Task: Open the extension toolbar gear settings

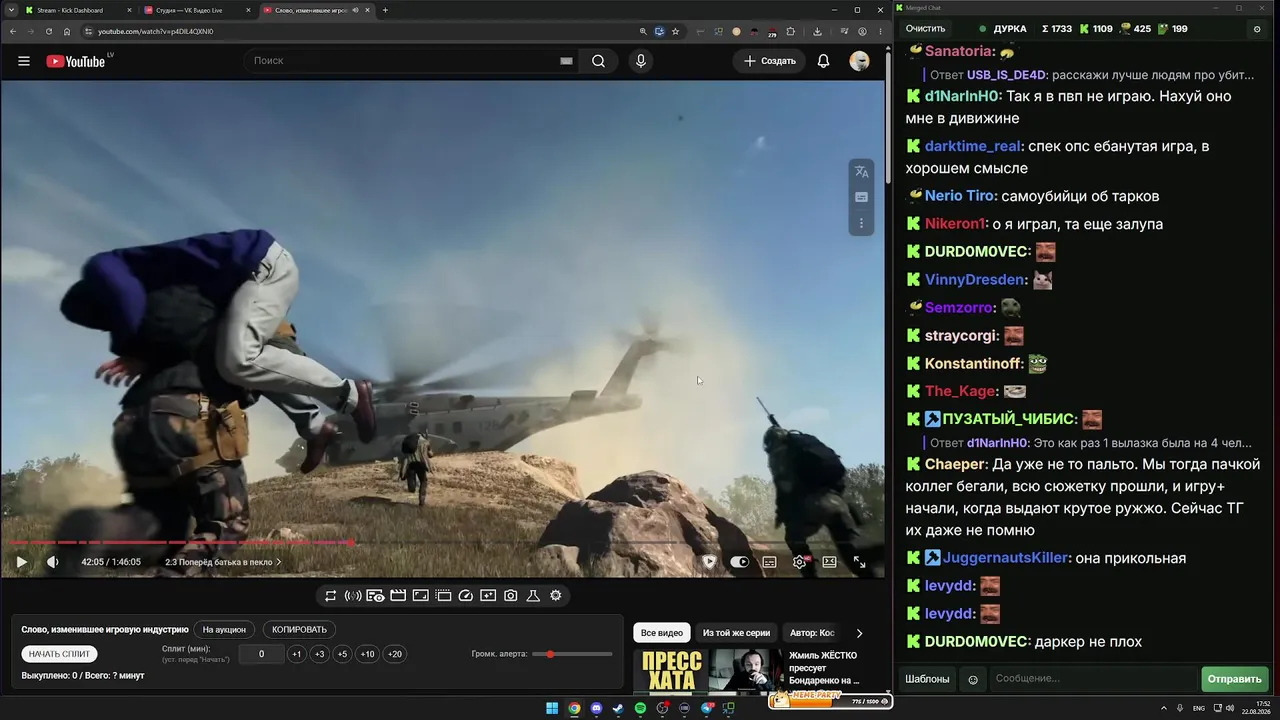Action: click(556, 596)
